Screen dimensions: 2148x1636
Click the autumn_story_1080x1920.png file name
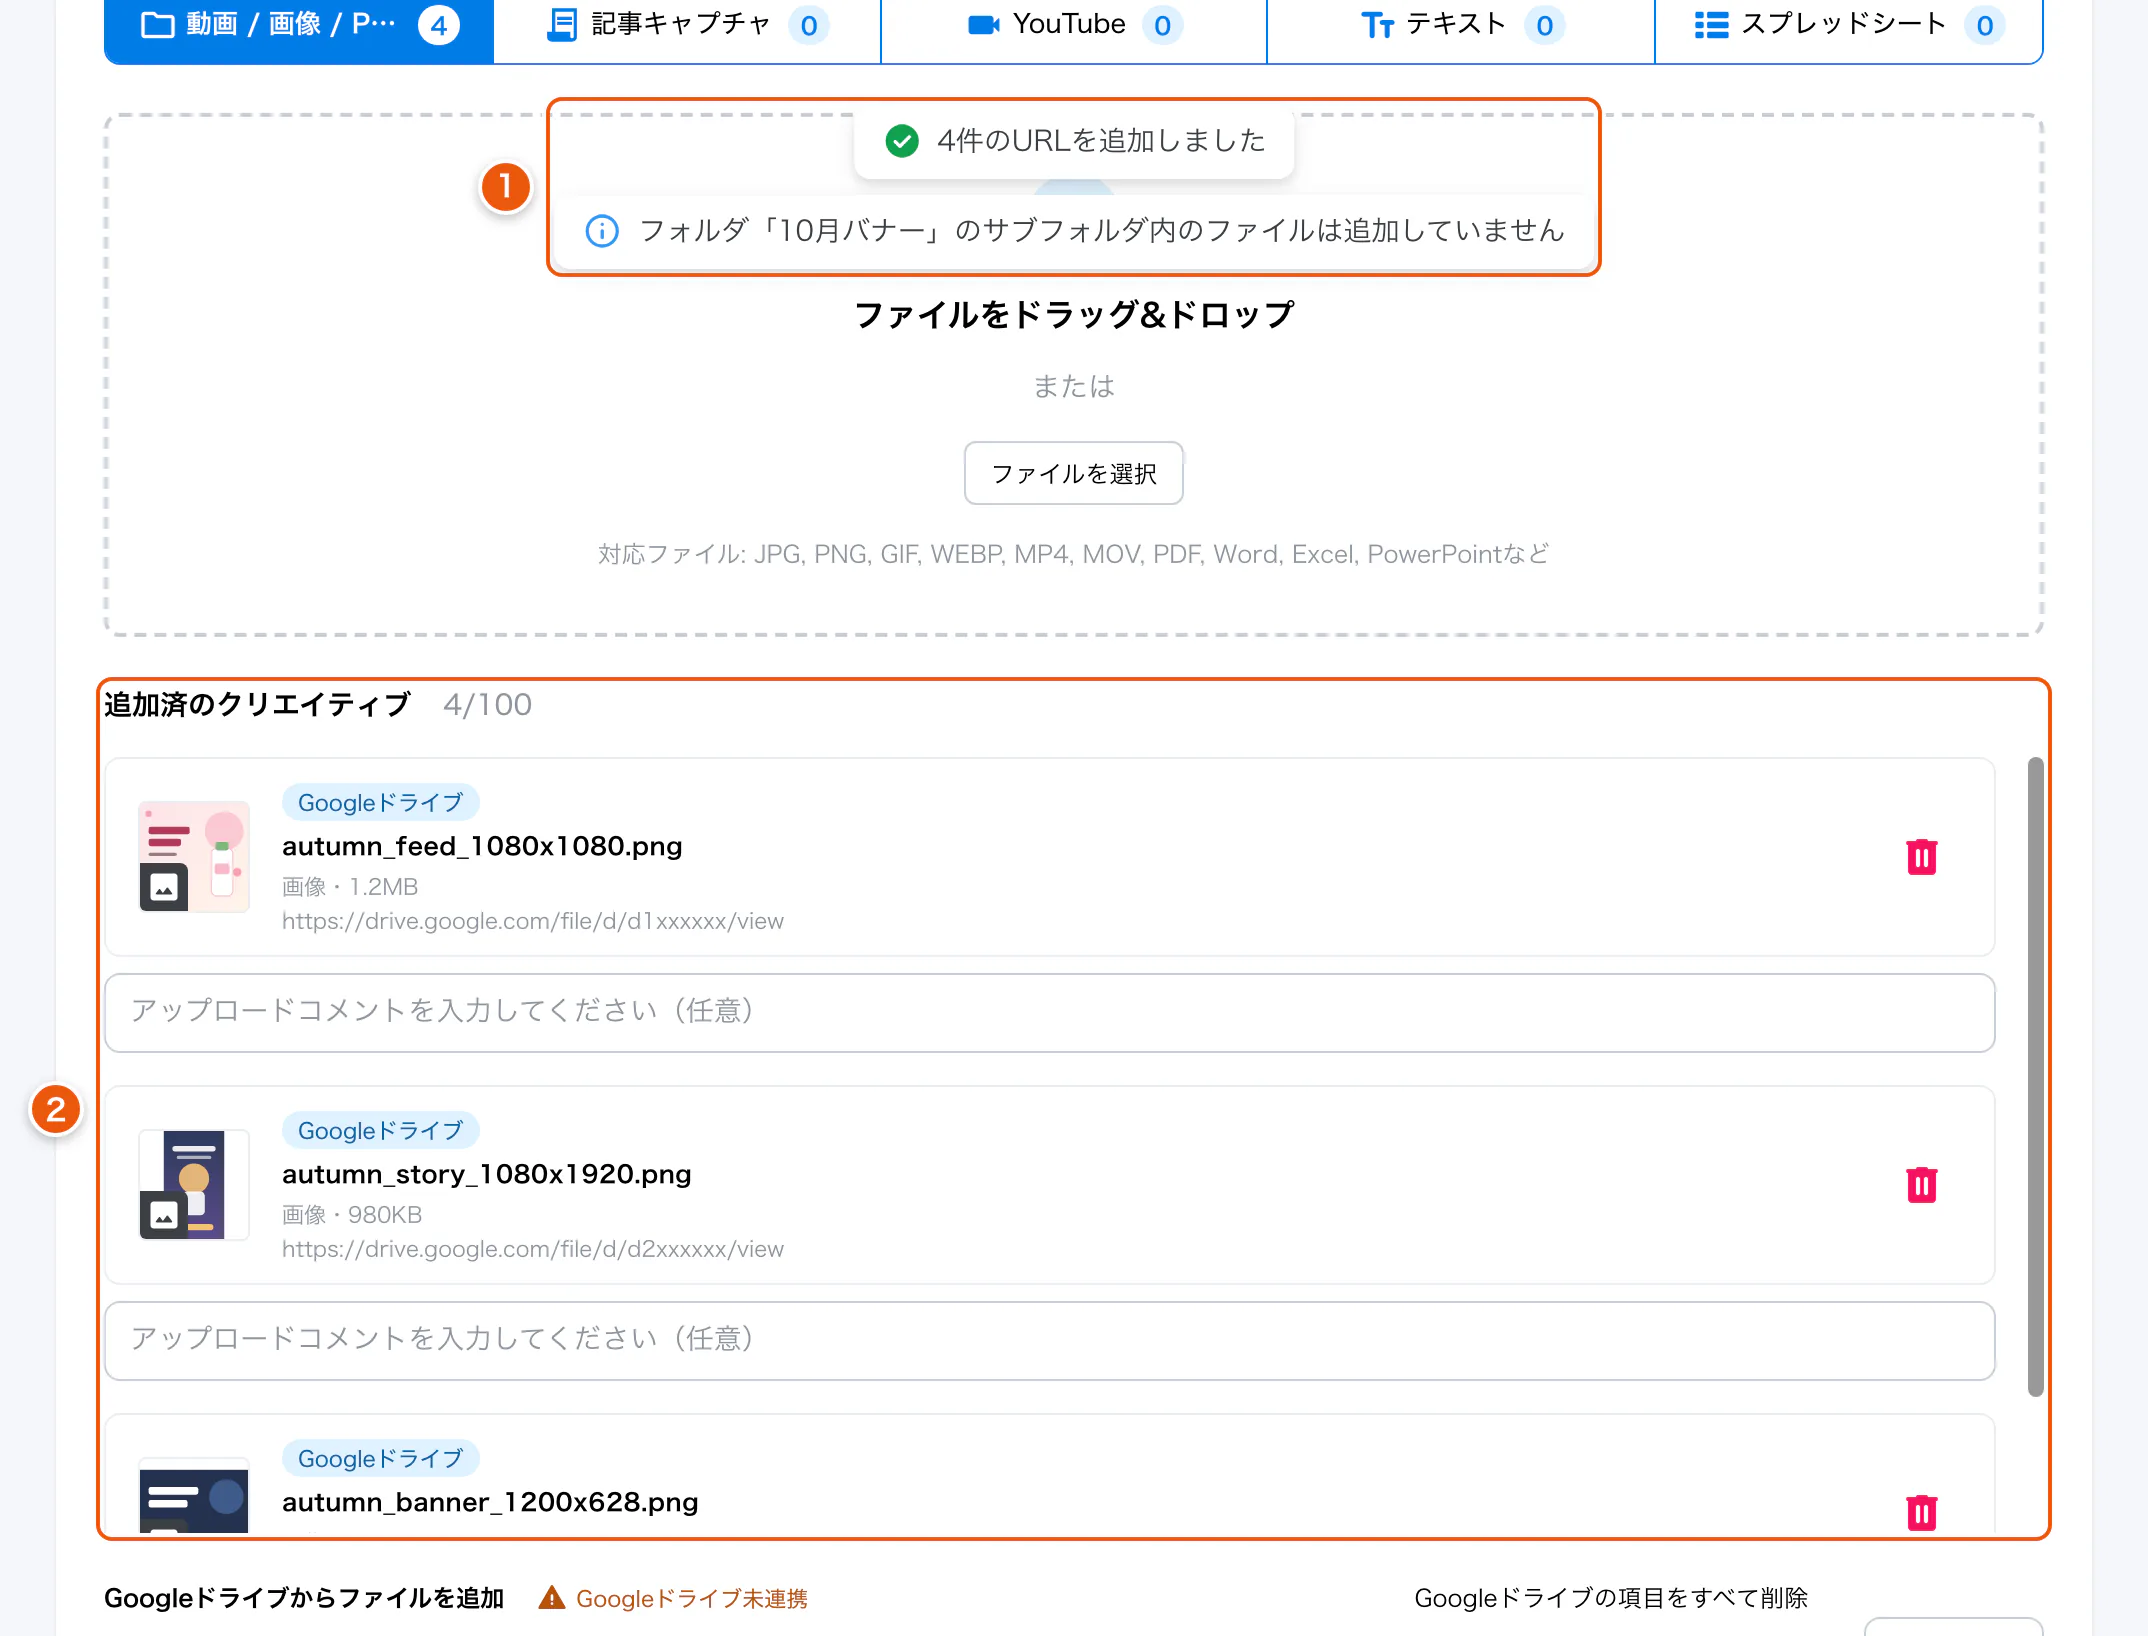(487, 1174)
